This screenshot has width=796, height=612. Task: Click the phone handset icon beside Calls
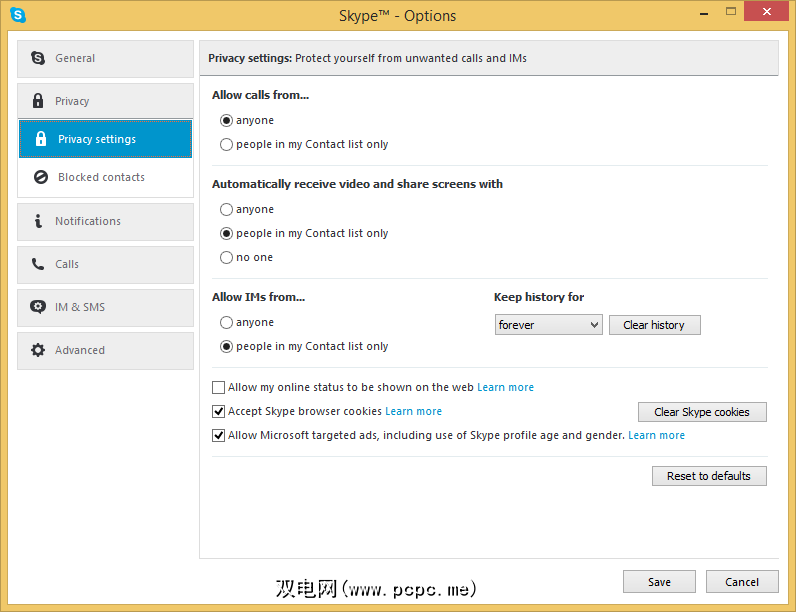pos(38,264)
